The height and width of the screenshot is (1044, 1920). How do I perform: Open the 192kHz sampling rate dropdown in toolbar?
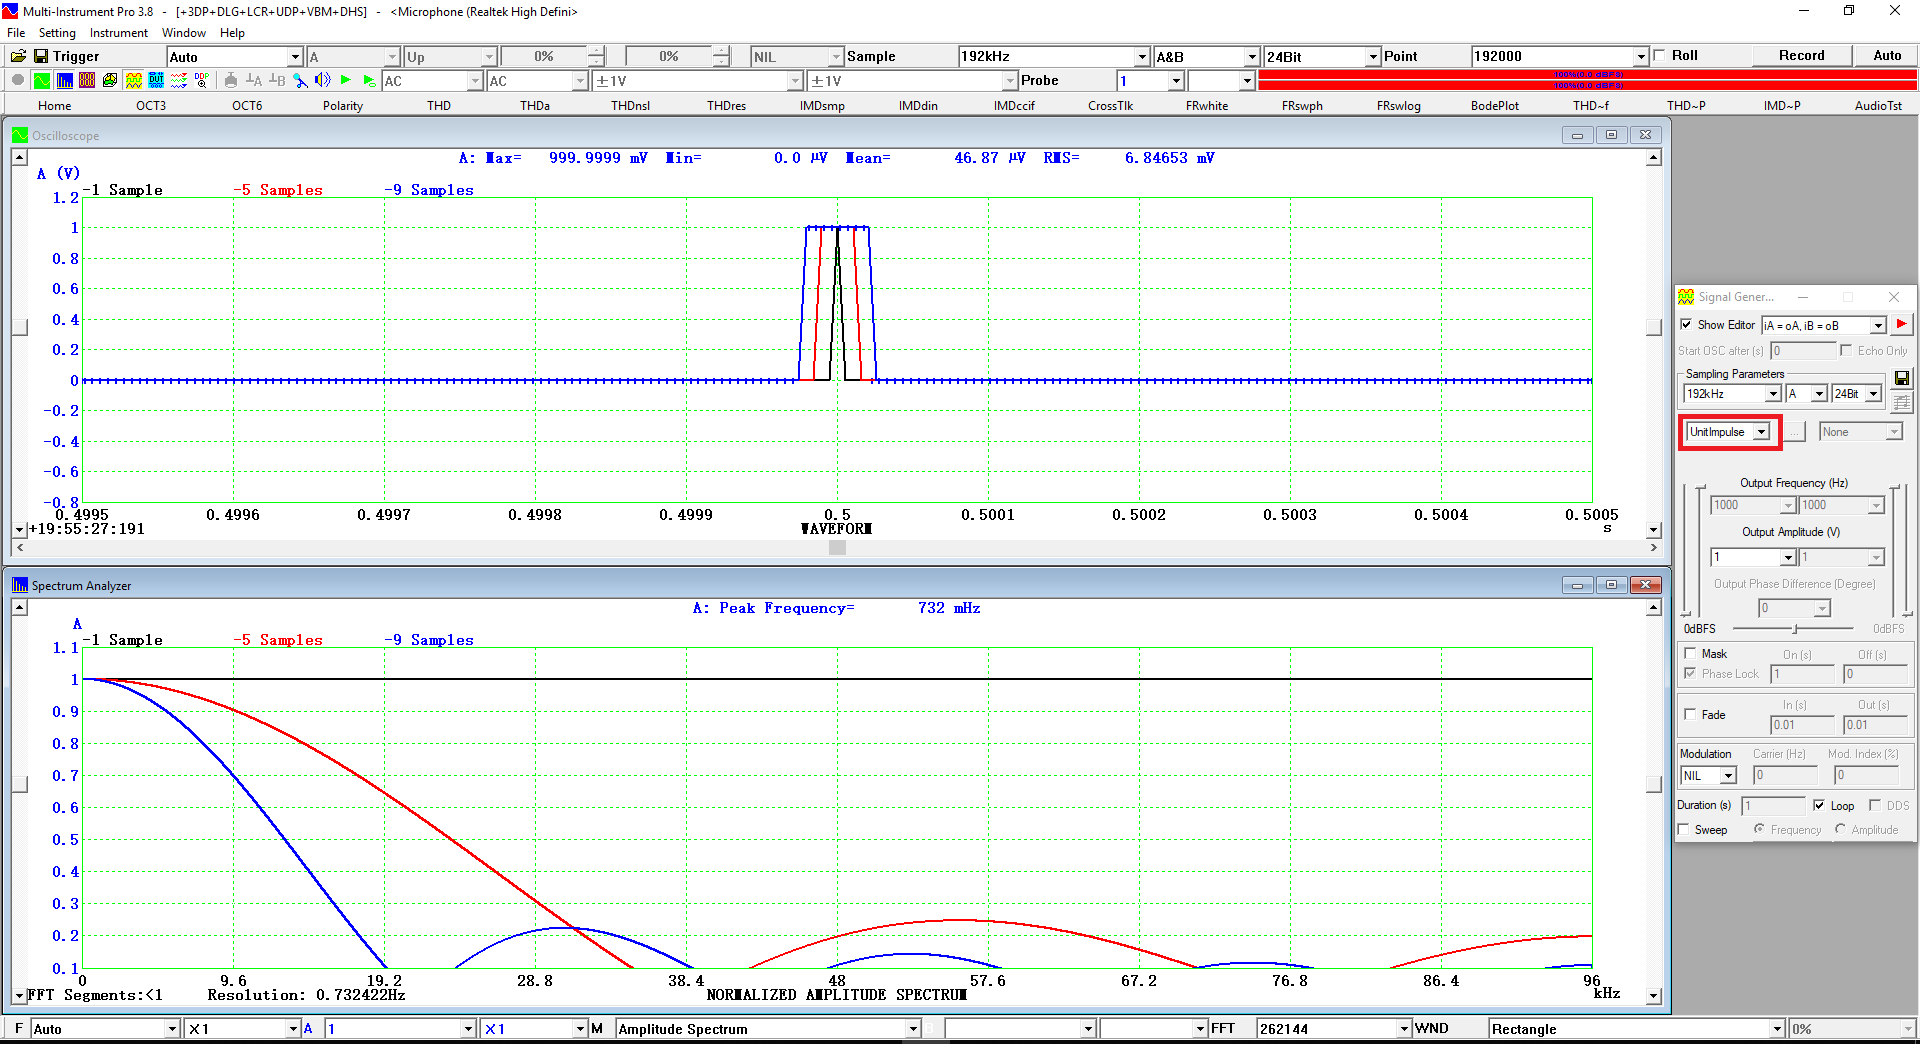(x=1141, y=57)
